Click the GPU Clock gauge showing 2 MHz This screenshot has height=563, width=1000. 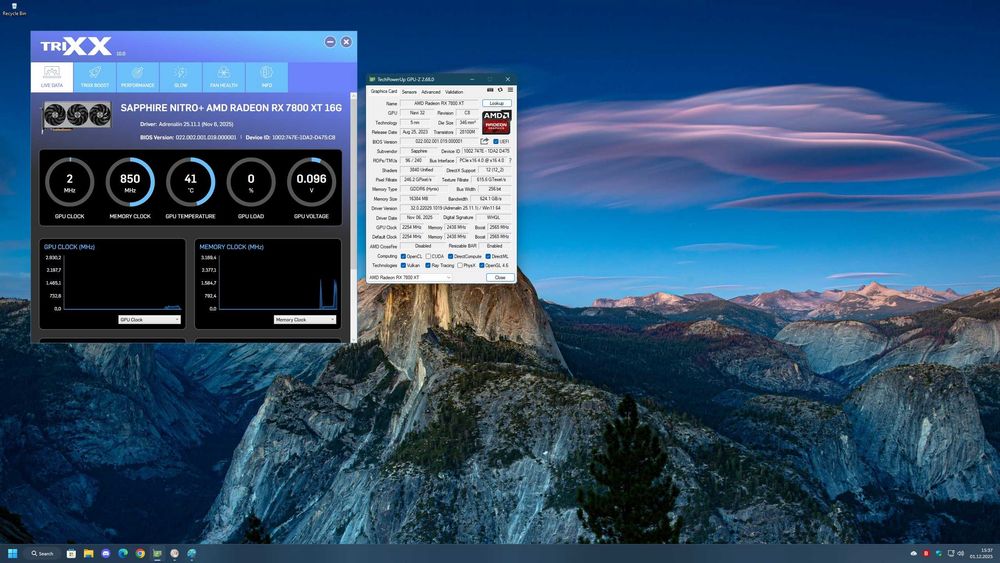point(70,182)
